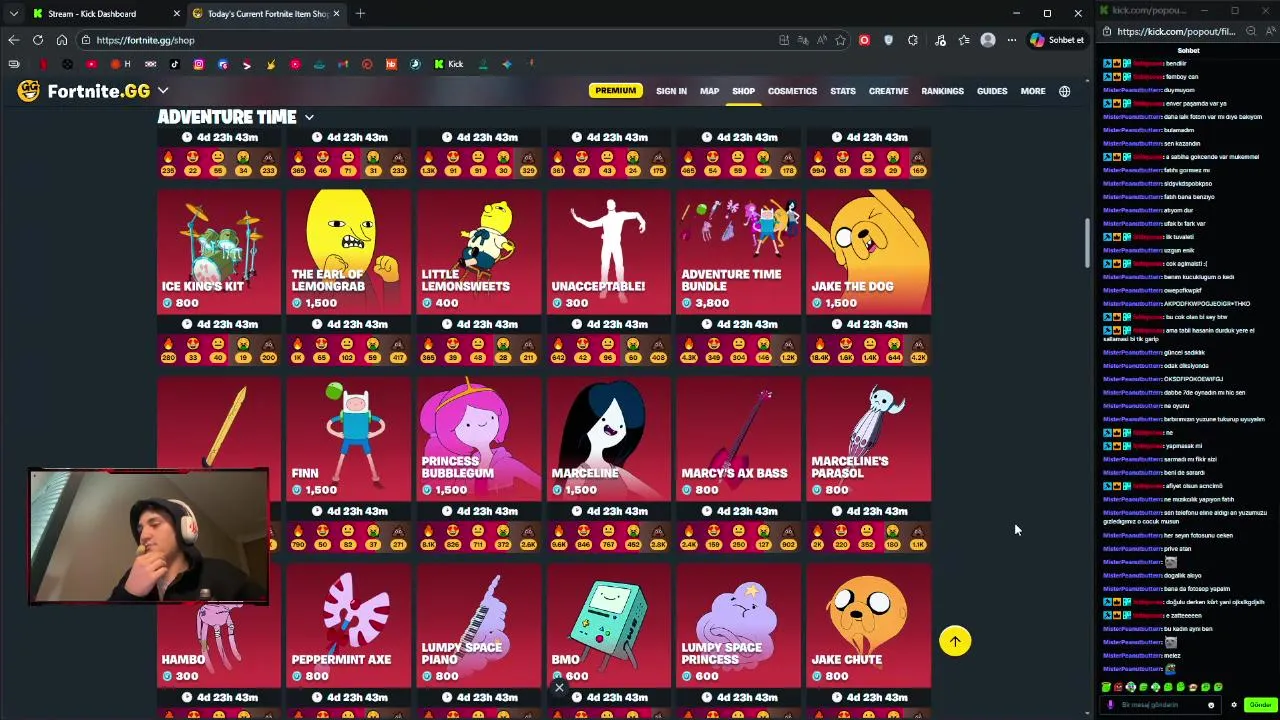Reload the Fortnite.GG page
The height and width of the screenshot is (720, 1280).
pos(38,40)
